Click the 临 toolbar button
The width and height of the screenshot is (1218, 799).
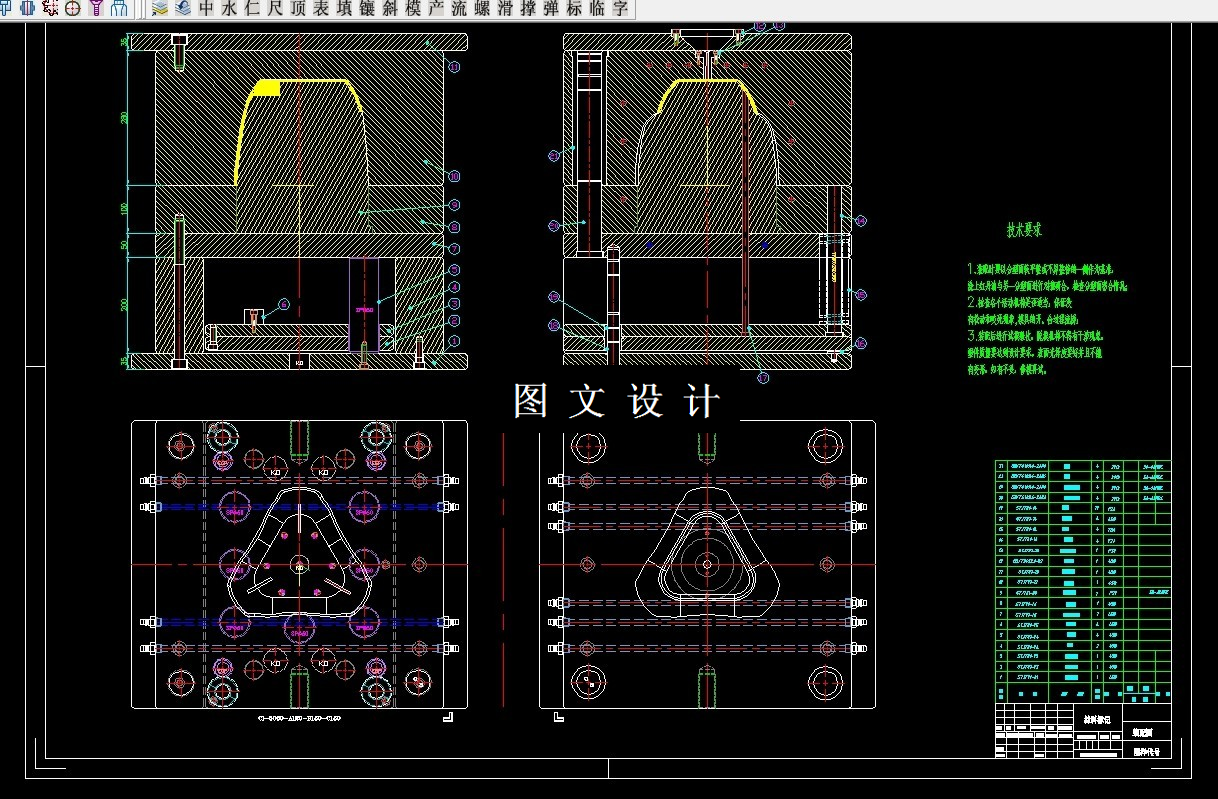pos(597,8)
